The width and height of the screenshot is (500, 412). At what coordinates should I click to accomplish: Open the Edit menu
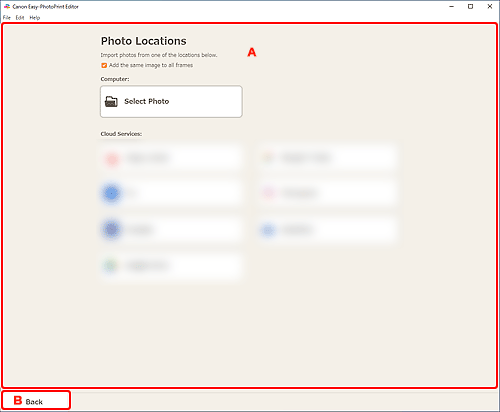(20, 18)
